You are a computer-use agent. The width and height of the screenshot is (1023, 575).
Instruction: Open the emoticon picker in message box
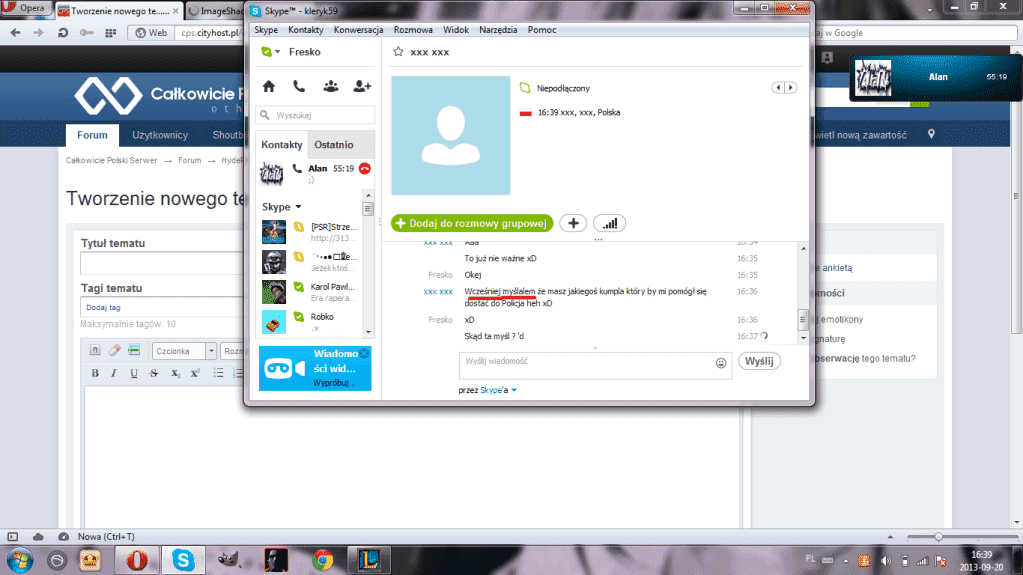click(x=721, y=363)
